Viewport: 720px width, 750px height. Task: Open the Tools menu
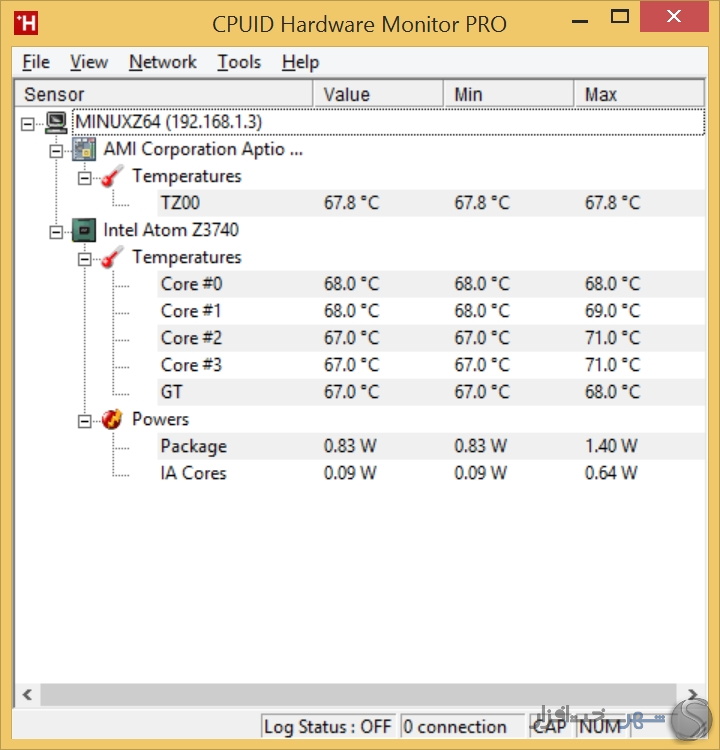point(239,62)
